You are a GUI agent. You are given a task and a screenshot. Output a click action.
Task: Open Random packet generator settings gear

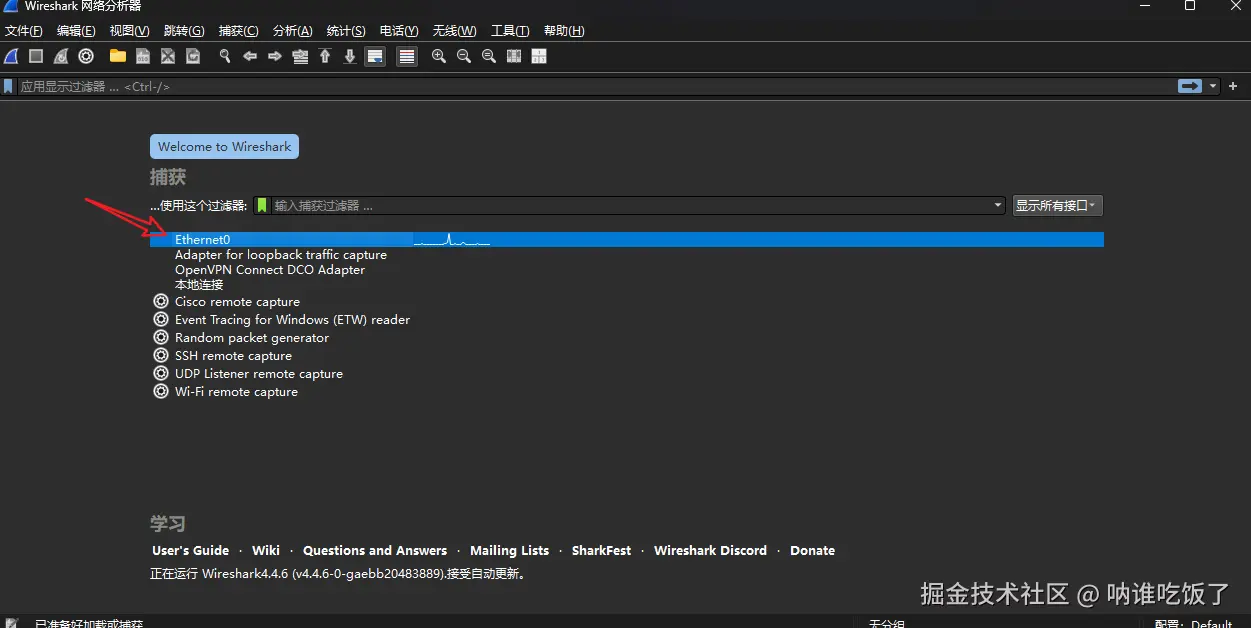pyautogui.click(x=161, y=338)
